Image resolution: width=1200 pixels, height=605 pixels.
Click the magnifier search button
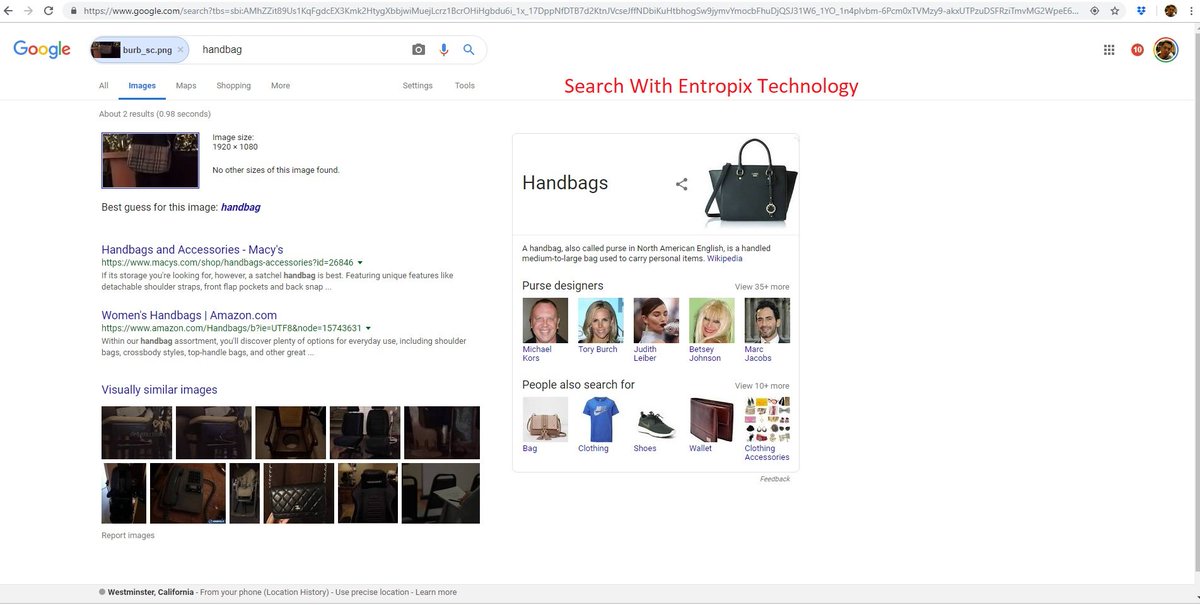click(x=468, y=49)
